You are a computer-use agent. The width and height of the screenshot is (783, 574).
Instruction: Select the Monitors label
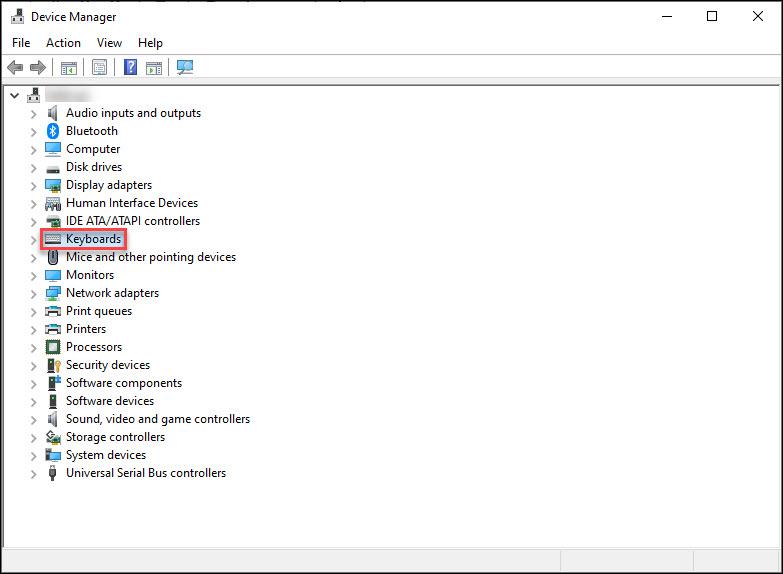point(90,275)
